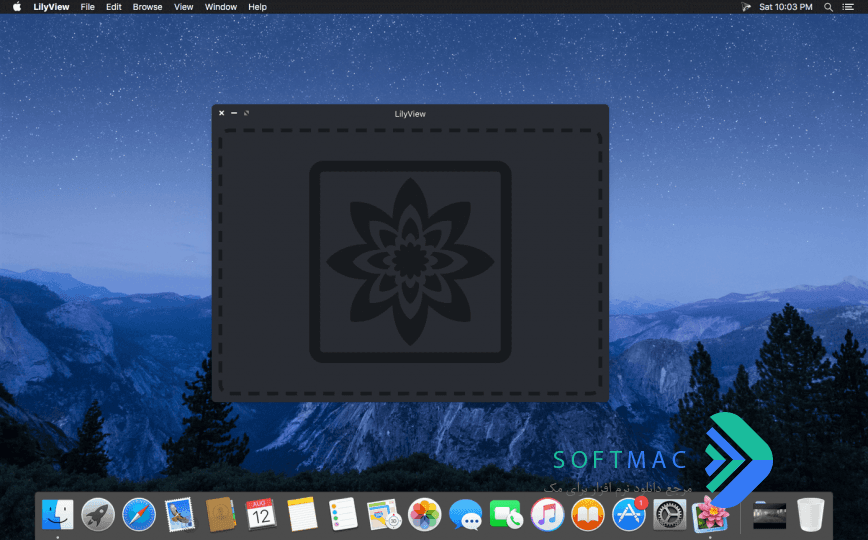
Task: Click the LilyView lotus icon in Dock
Action: pyautogui.click(x=711, y=513)
